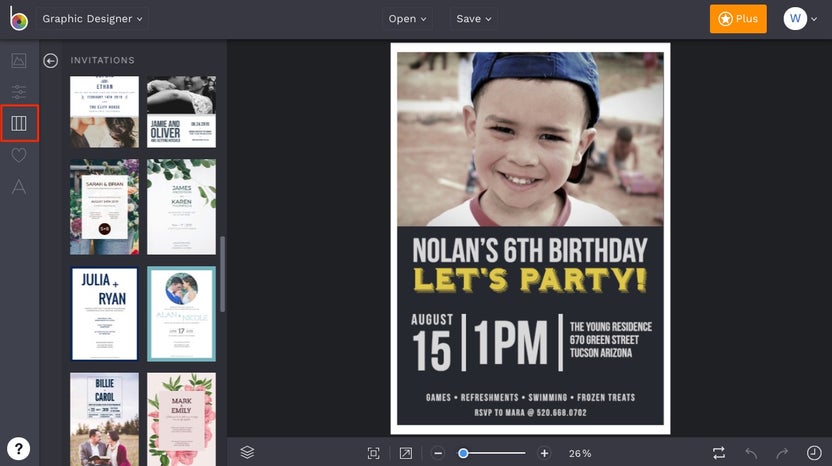The image size is (832, 466).
Task: Click the template panel scrollbar
Action: pyautogui.click(x=222, y=274)
